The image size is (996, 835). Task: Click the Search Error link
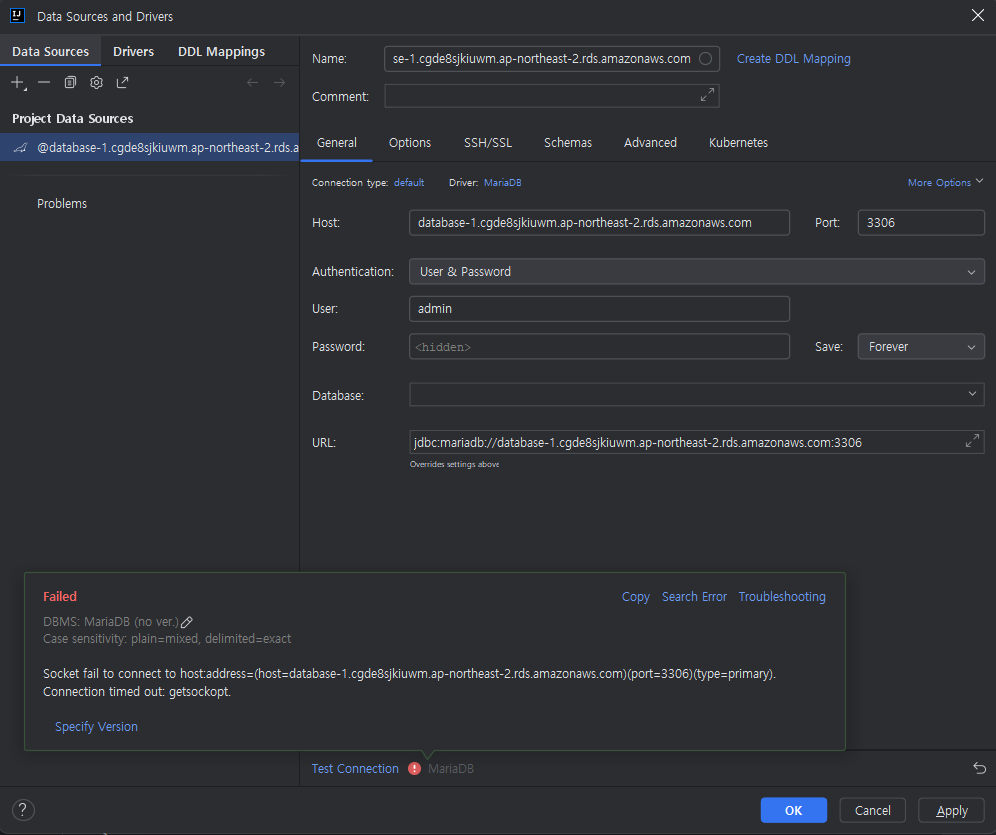694,597
